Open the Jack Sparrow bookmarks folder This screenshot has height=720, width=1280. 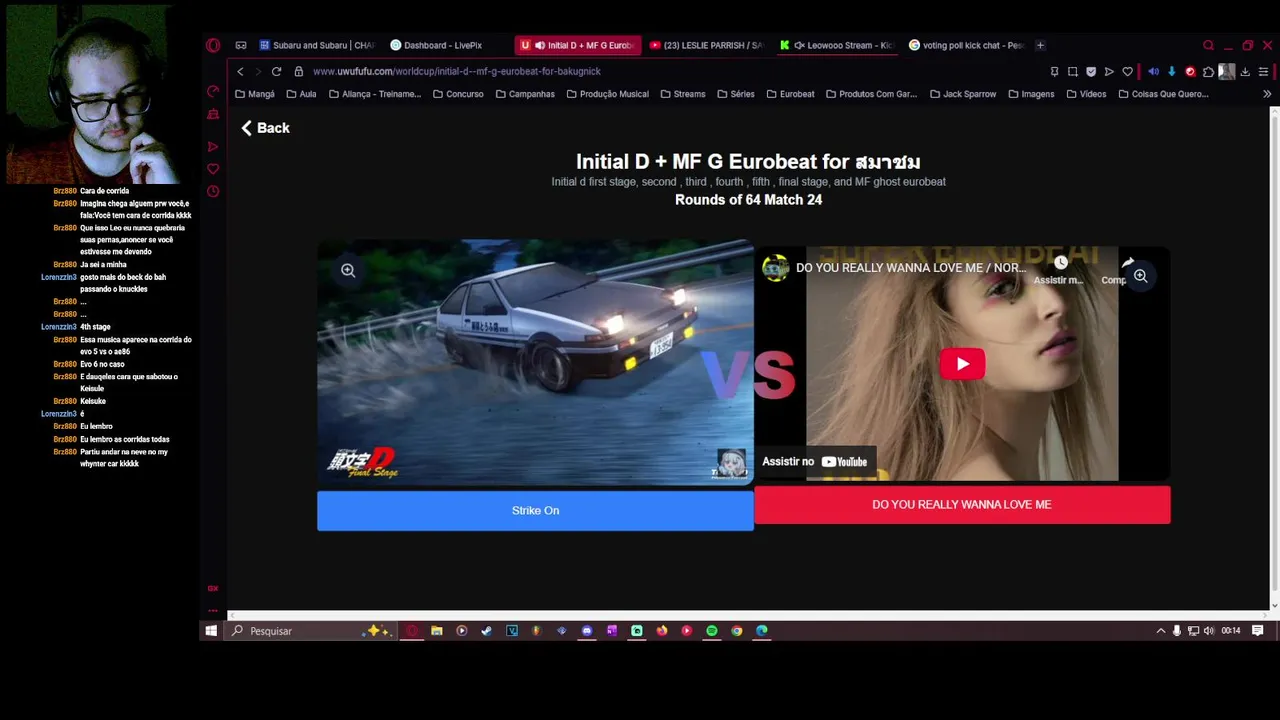[962, 94]
